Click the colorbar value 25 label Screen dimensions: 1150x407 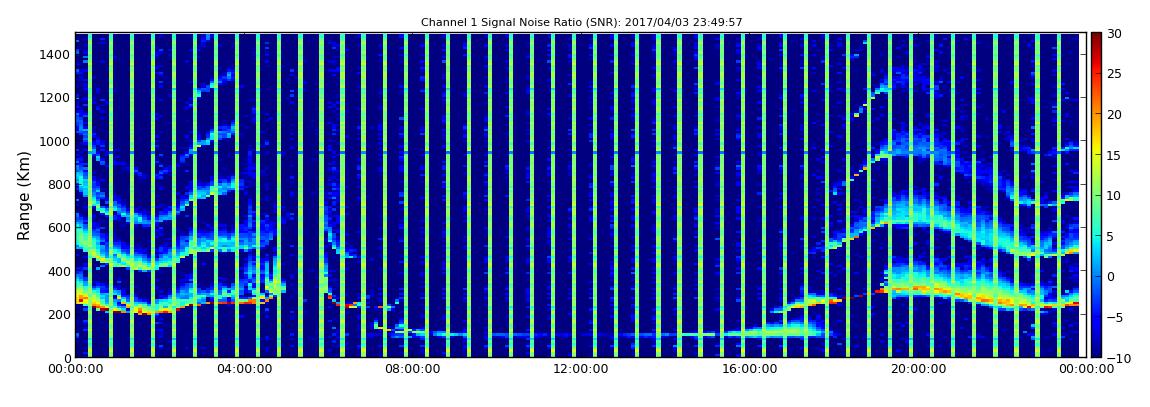pyautogui.click(x=1114, y=73)
